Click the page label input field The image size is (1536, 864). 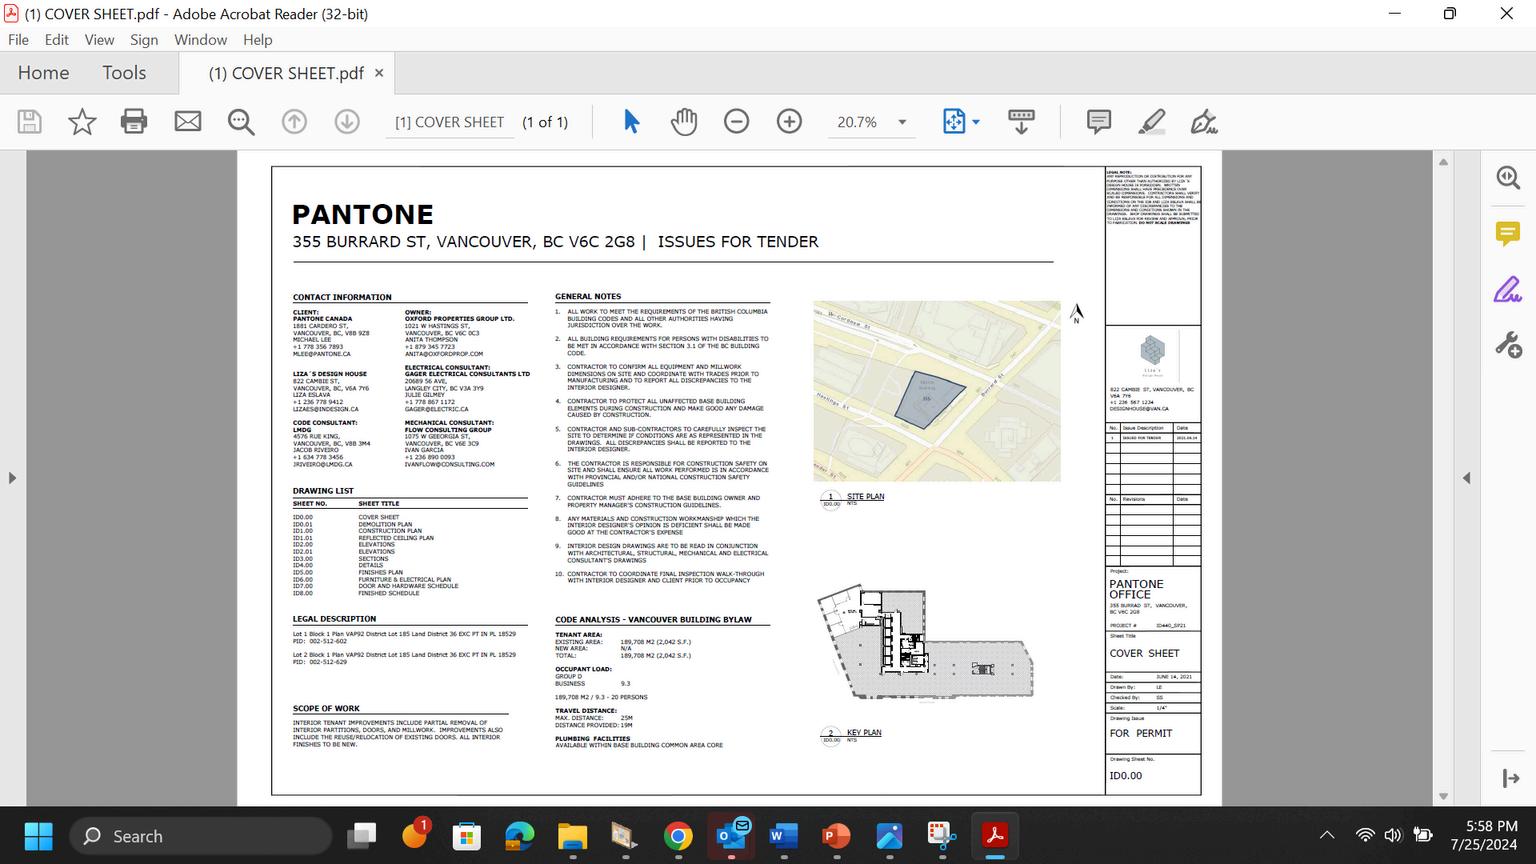[x=449, y=122]
